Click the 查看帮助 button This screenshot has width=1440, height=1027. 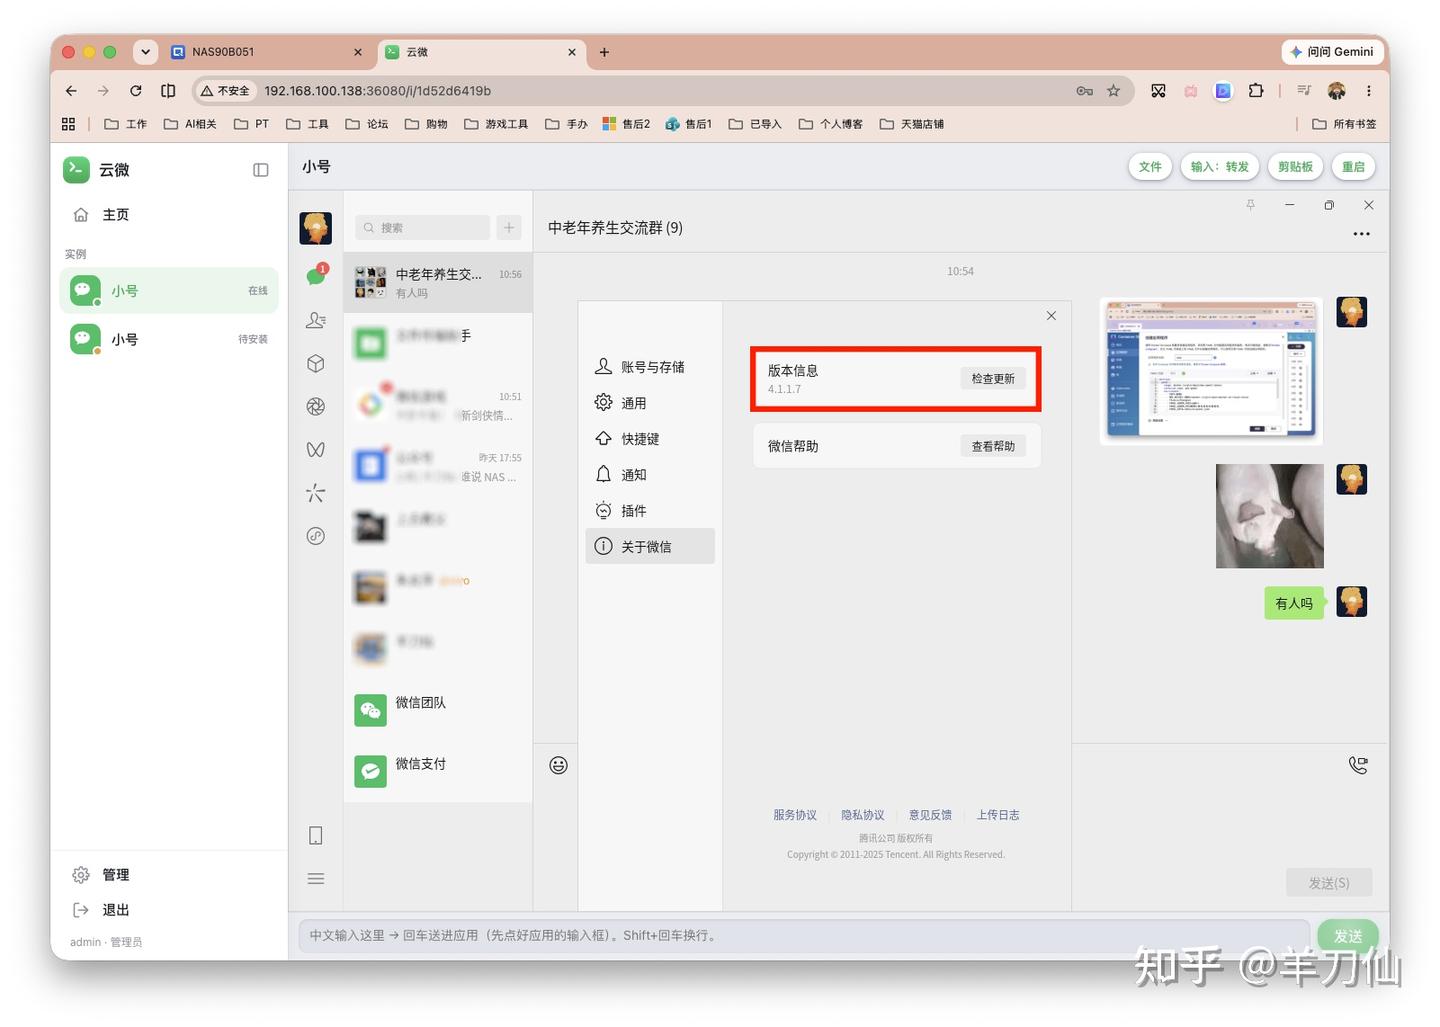[x=993, y=446]
